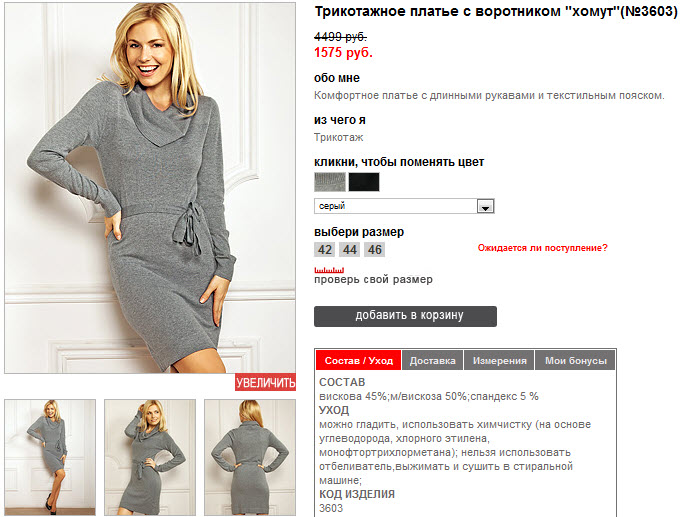700x517 pixels.
Task: Click the 'добавить в корзину' button
Action: click(x=405, y=316)
